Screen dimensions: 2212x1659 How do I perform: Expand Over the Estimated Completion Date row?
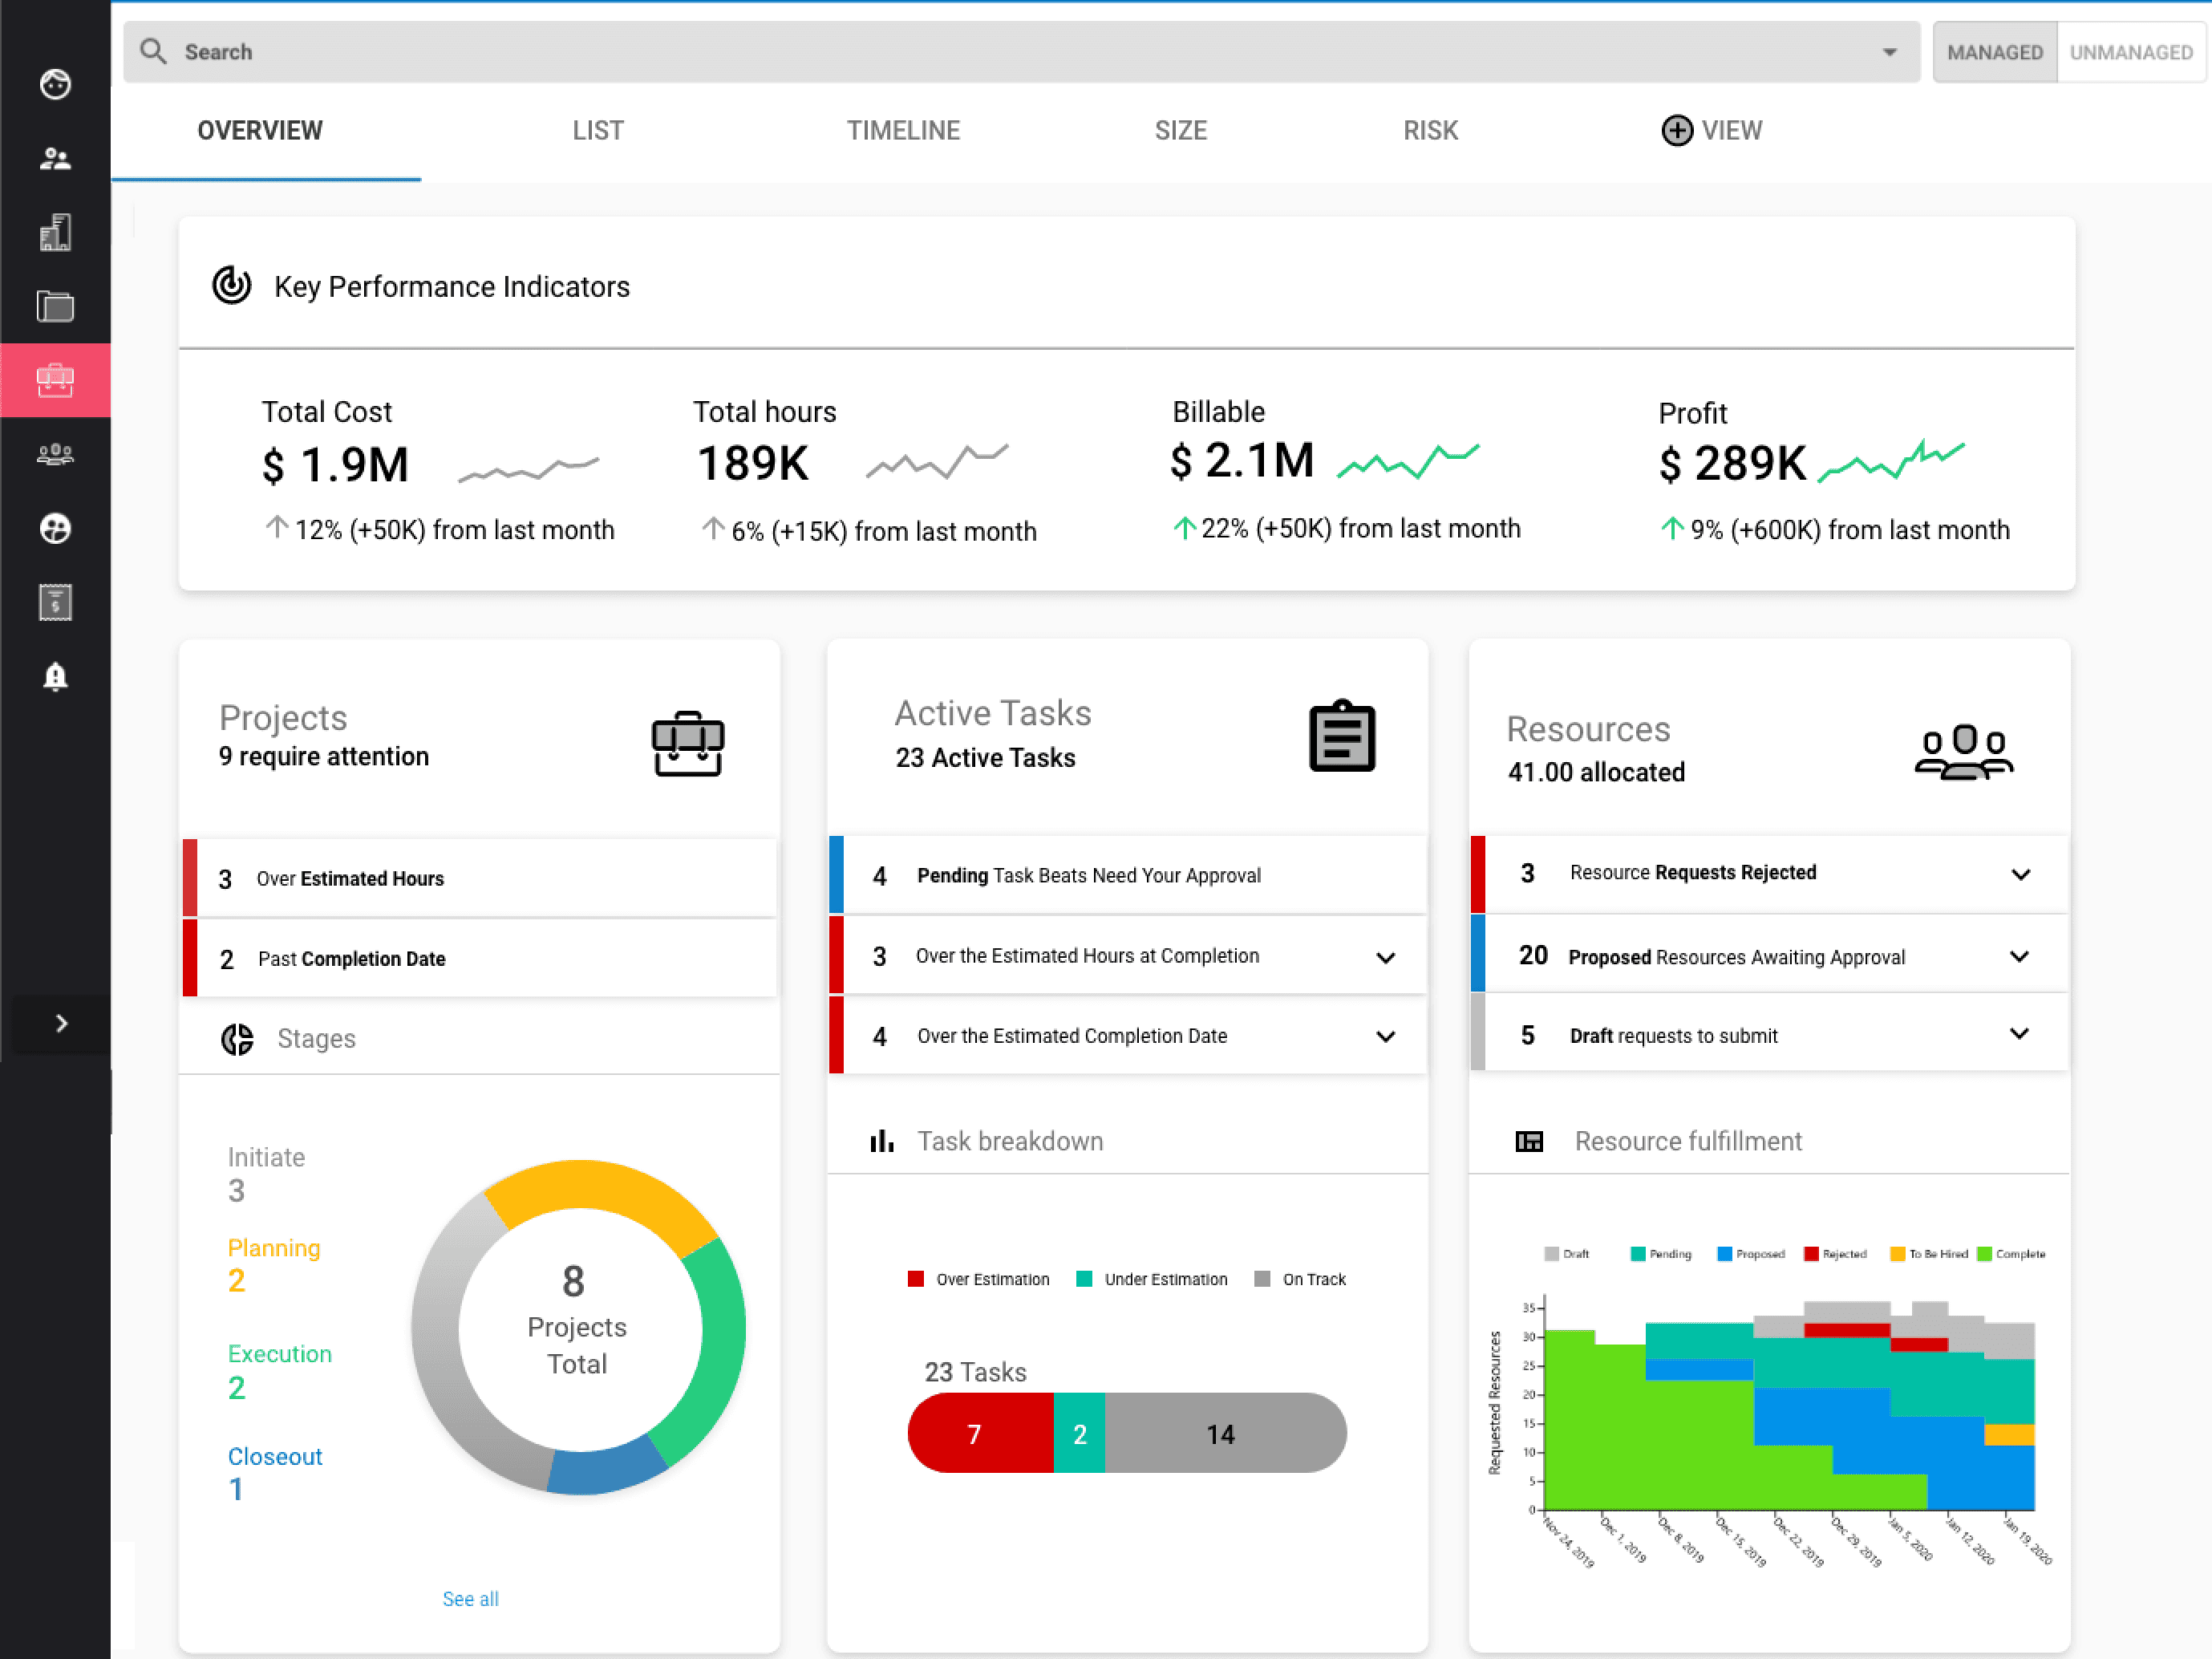(x=1385, y=1037)
